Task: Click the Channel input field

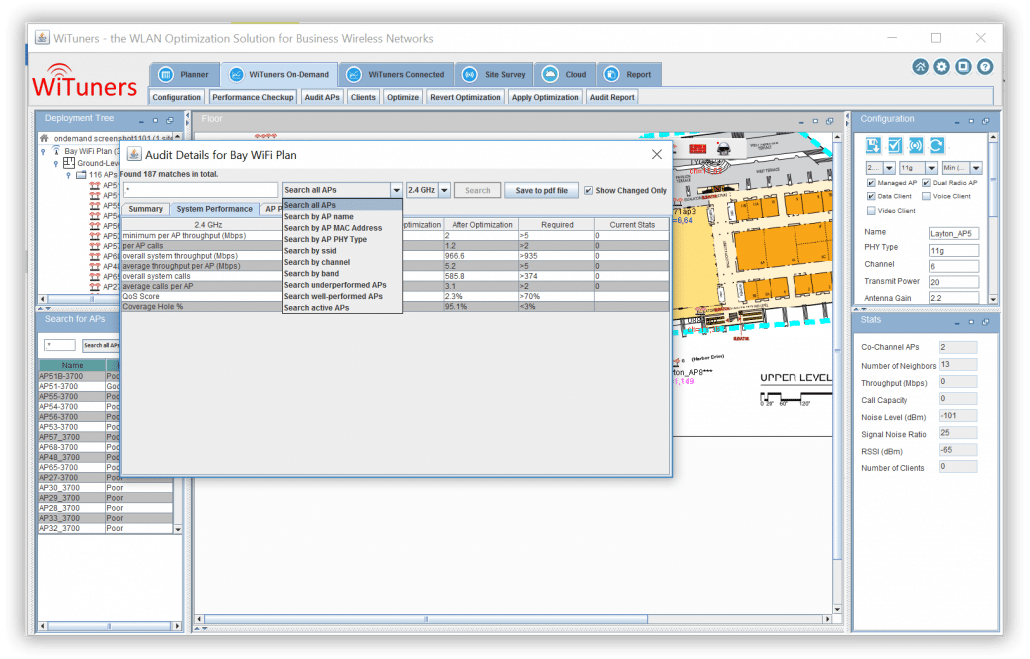Action: point(954,266)
